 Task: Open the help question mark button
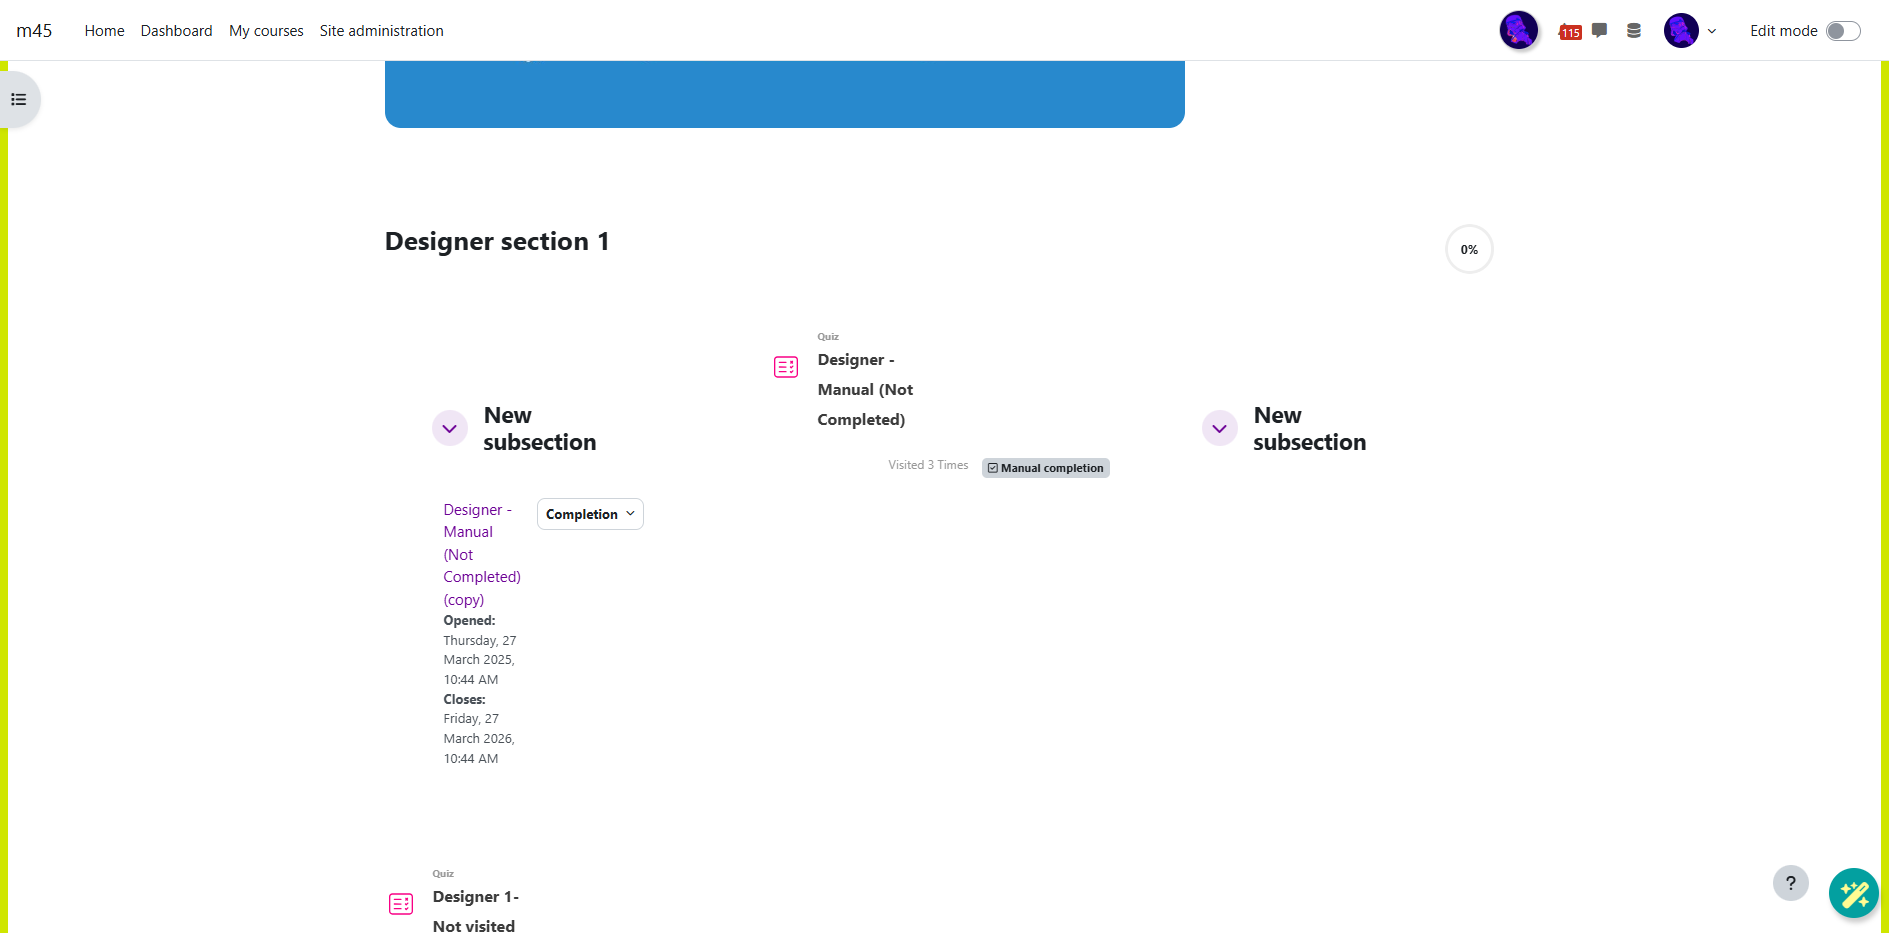point(1790,883)
